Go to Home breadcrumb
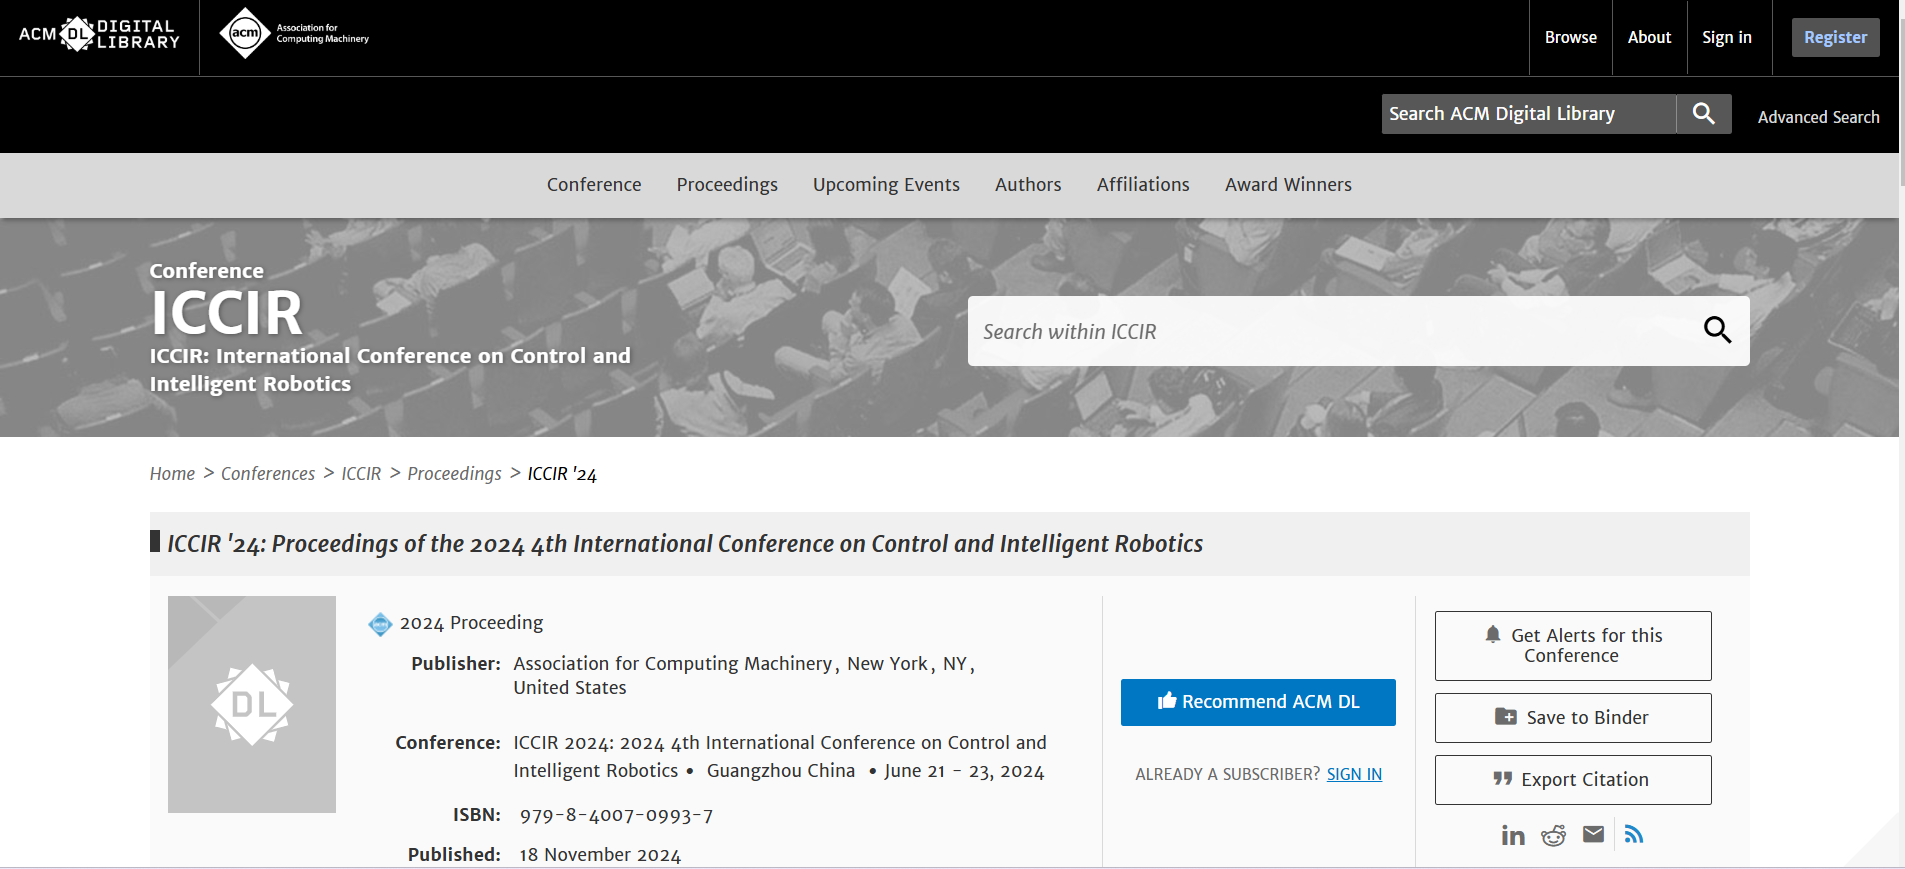The image size is (1905, 869). point(172,474)
